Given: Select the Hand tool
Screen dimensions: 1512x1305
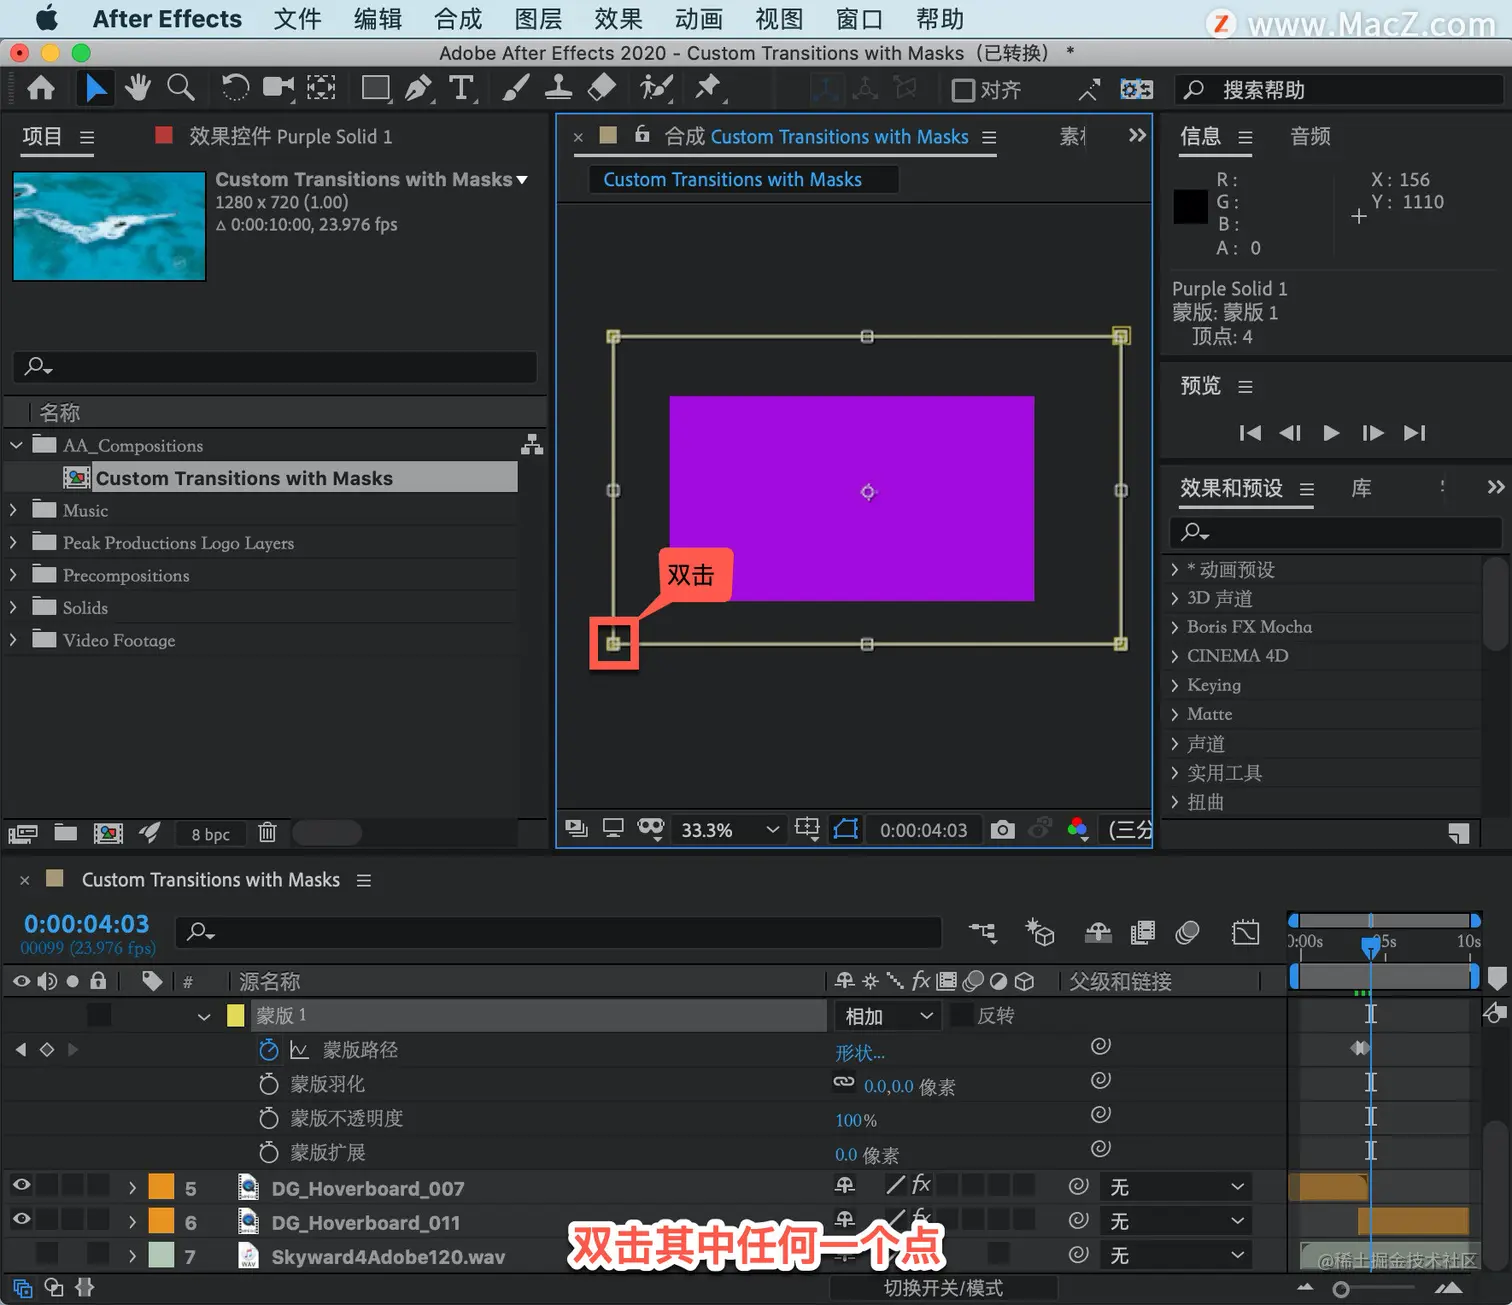Looking at the screenshot, I should (x=138, y=88).
